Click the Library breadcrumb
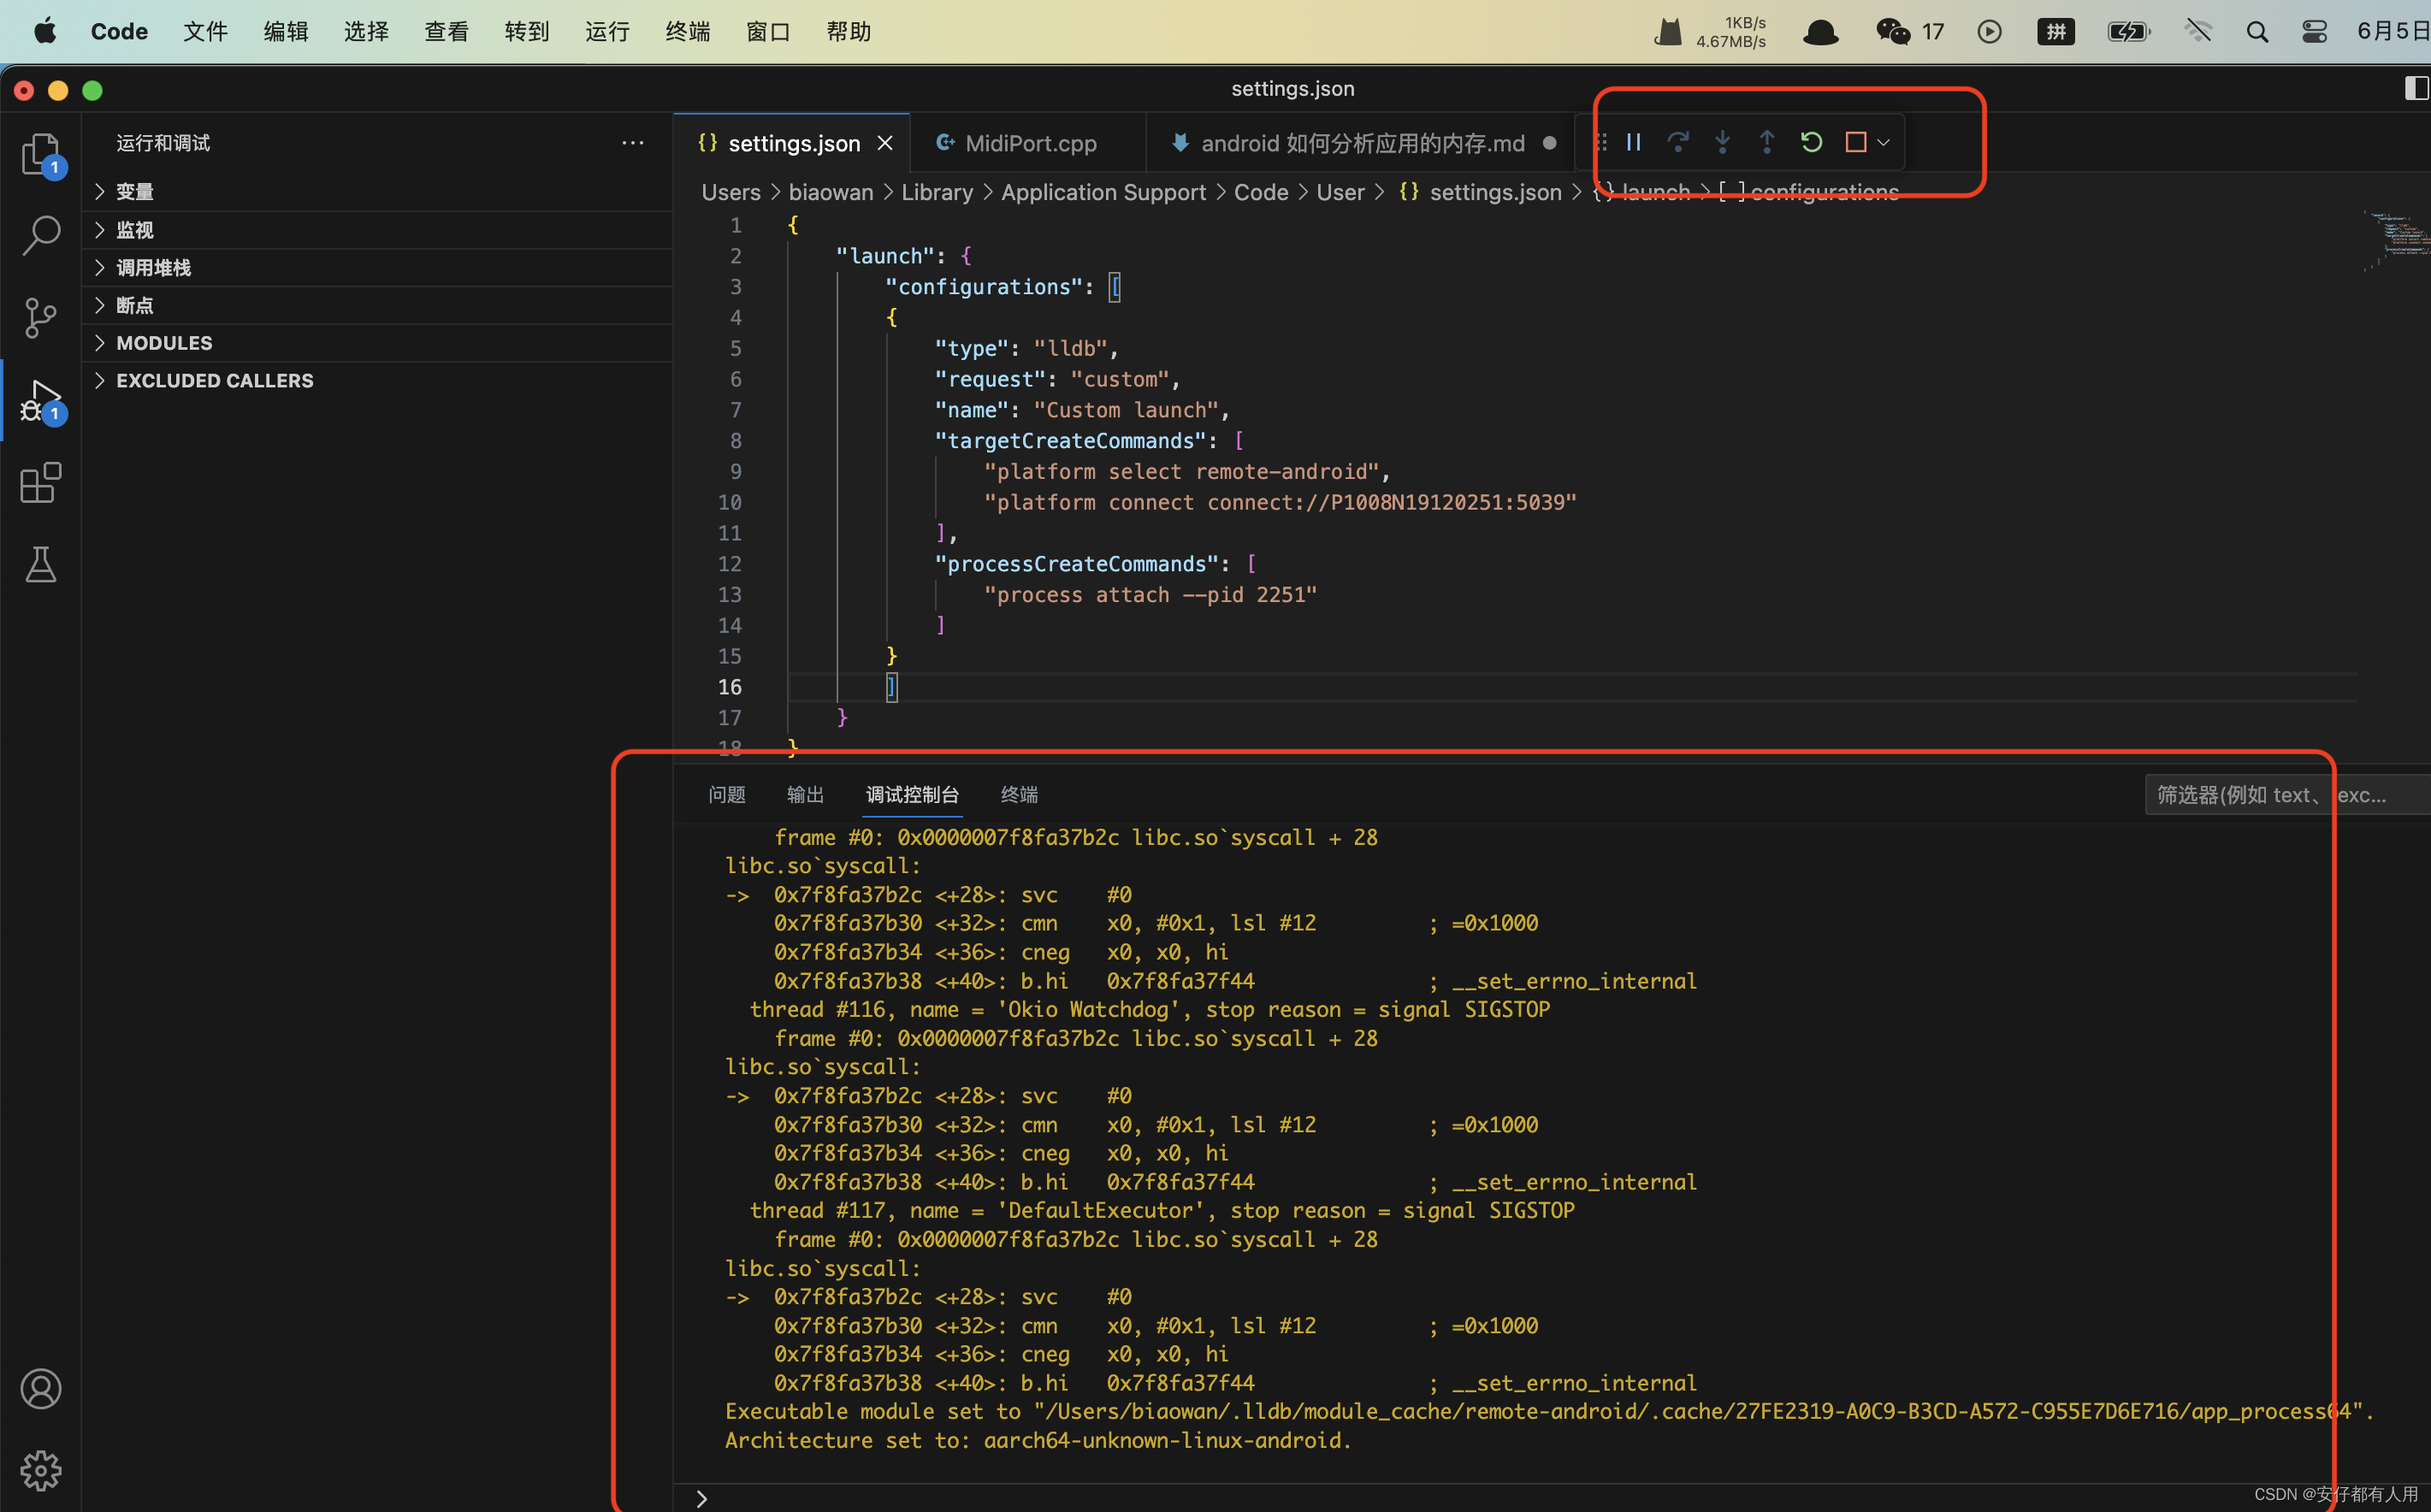This screenshot has width=2431, height=1512. tap(937, 192)
